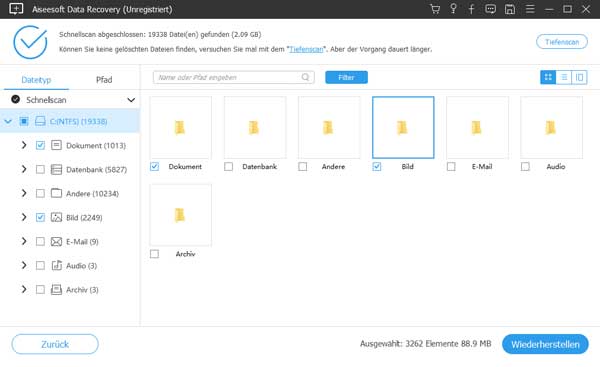Expand the Dokument tree node
This screenshot has height=367, width=600.
24,145
